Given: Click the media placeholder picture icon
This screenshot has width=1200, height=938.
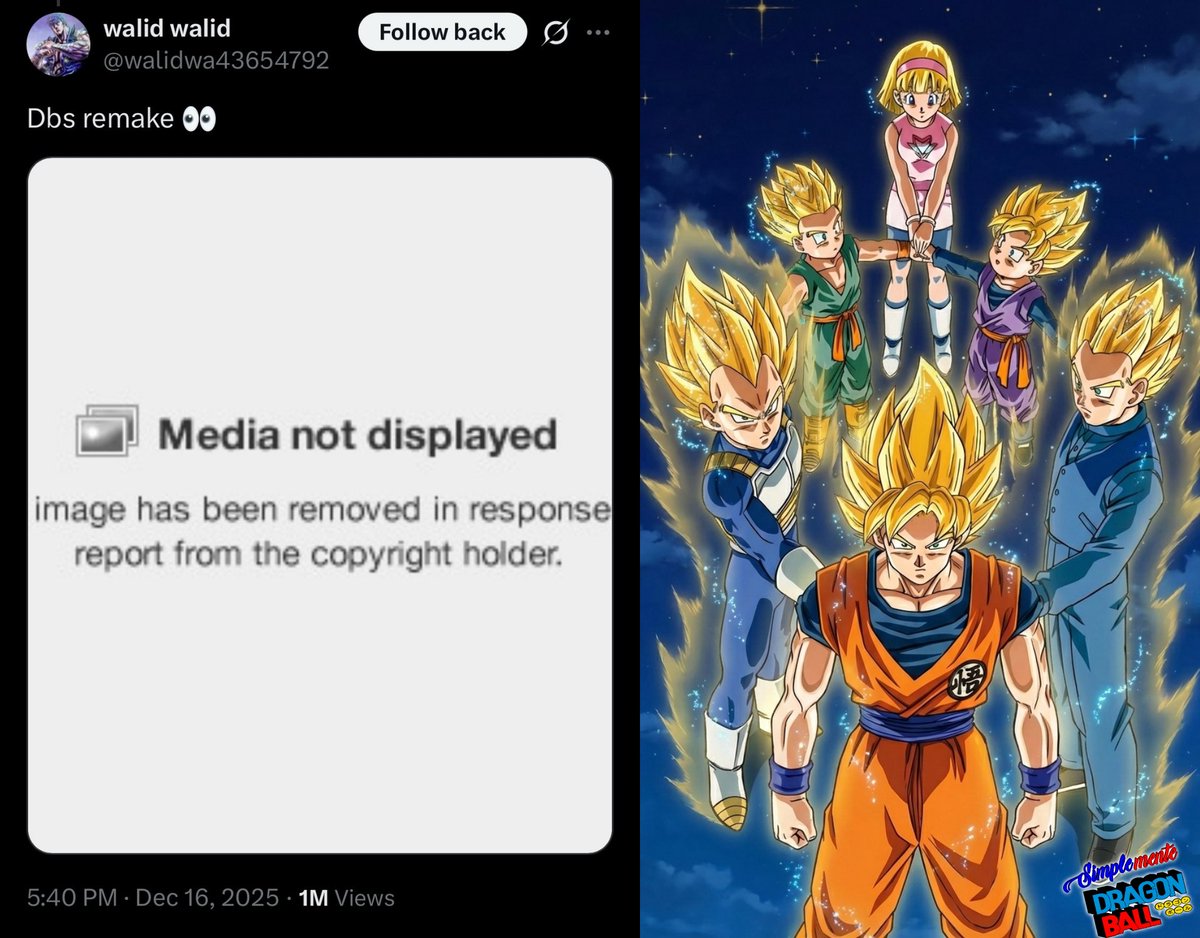Looking at the screenshot, I should tap(107, 431).
